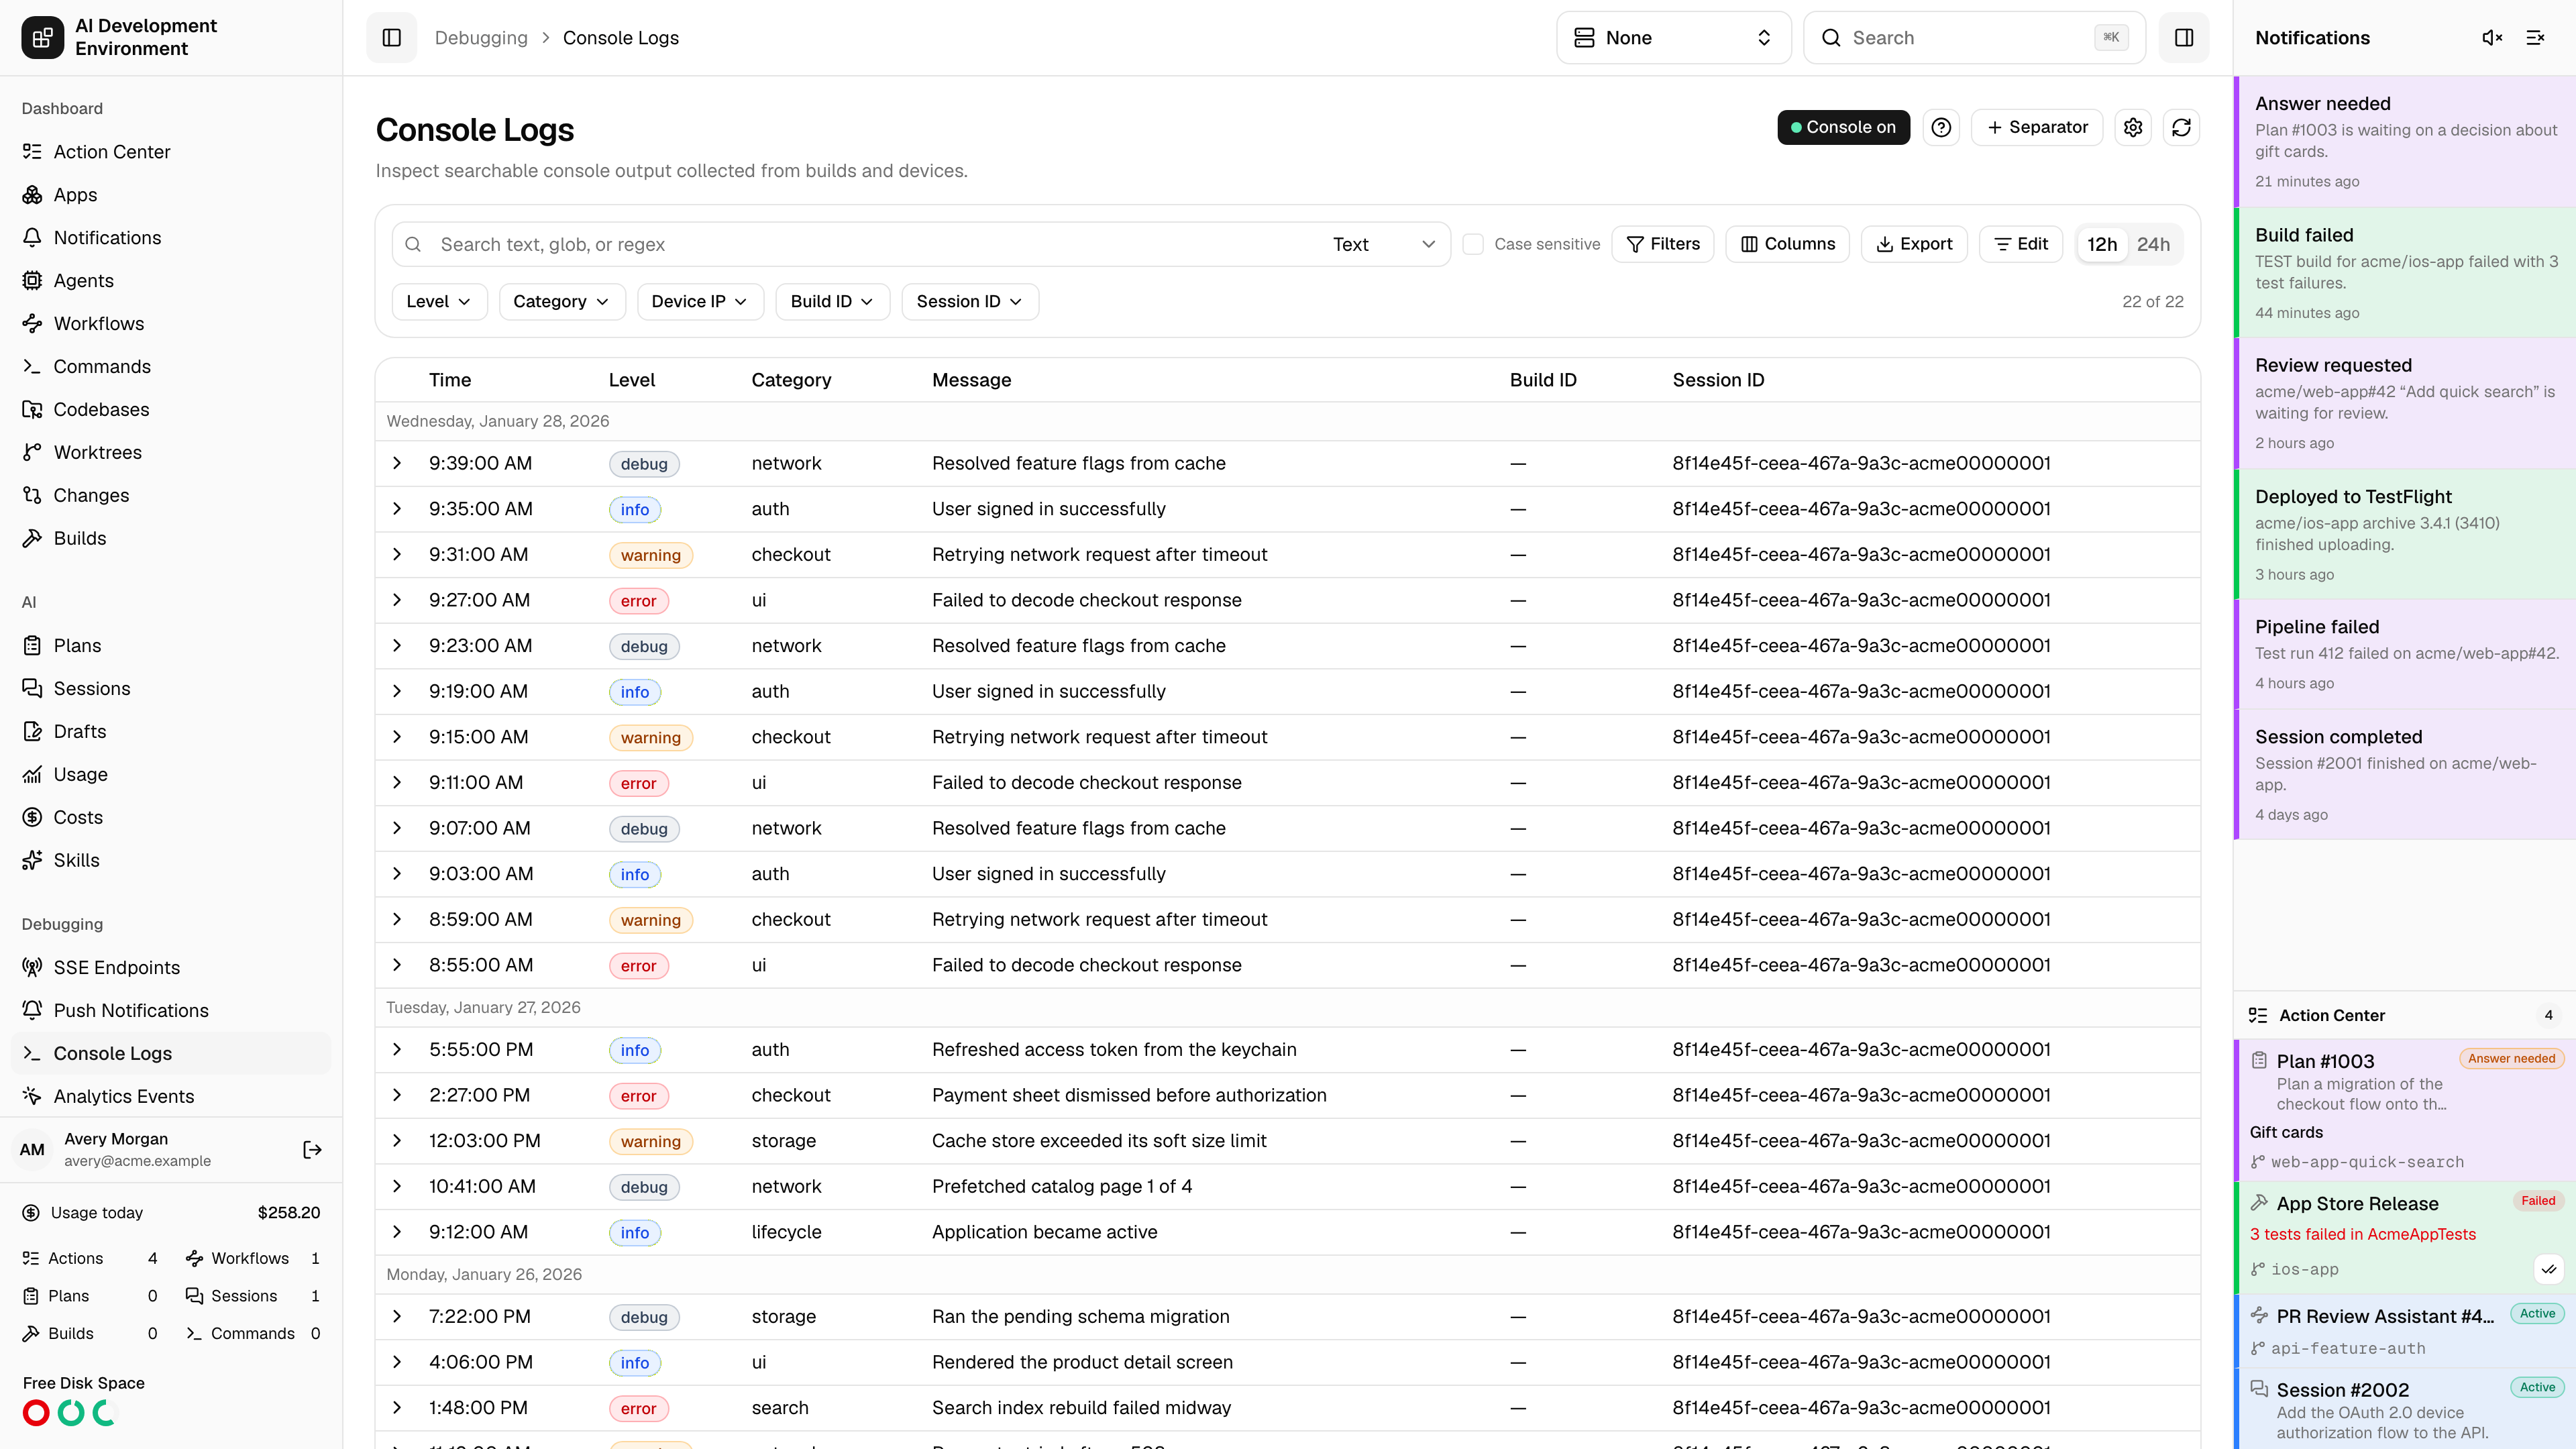Click the Filters button
Image resolution: width=2576 pixels, height=1449 pixels.
1662,244
